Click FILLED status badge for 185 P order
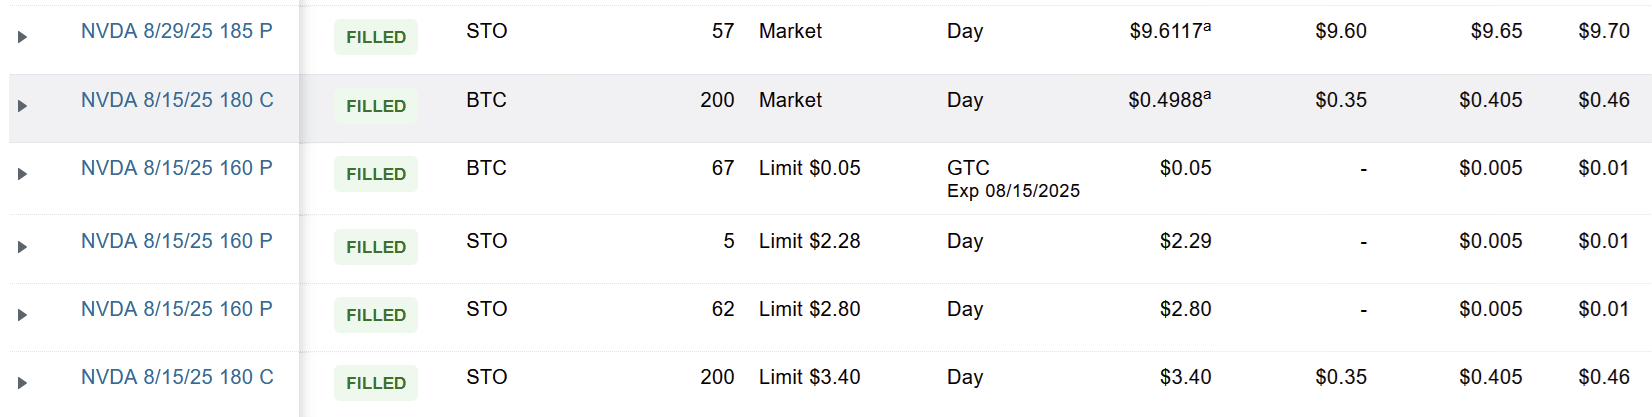1652x417 pixels. 376,37
